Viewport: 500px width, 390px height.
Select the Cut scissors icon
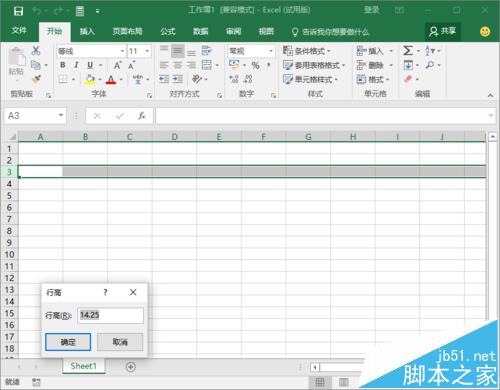(36, 51)
